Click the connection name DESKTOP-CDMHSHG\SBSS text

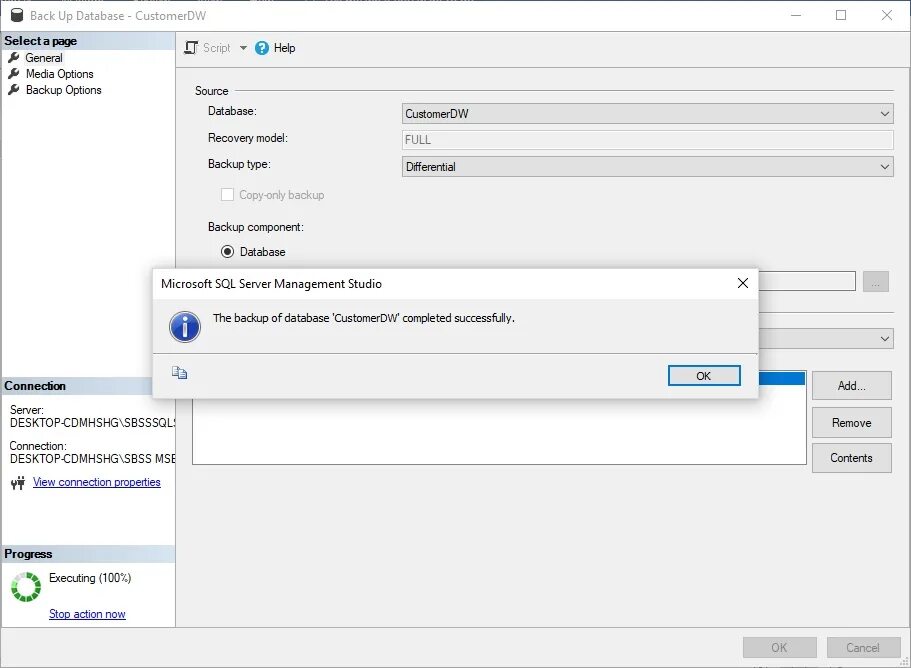point(92,459)
